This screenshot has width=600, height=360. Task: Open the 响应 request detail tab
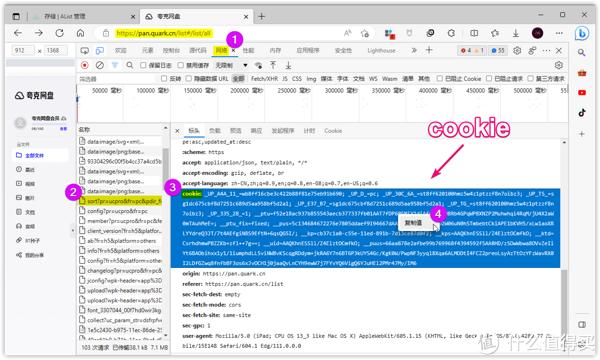coord(256,131)
